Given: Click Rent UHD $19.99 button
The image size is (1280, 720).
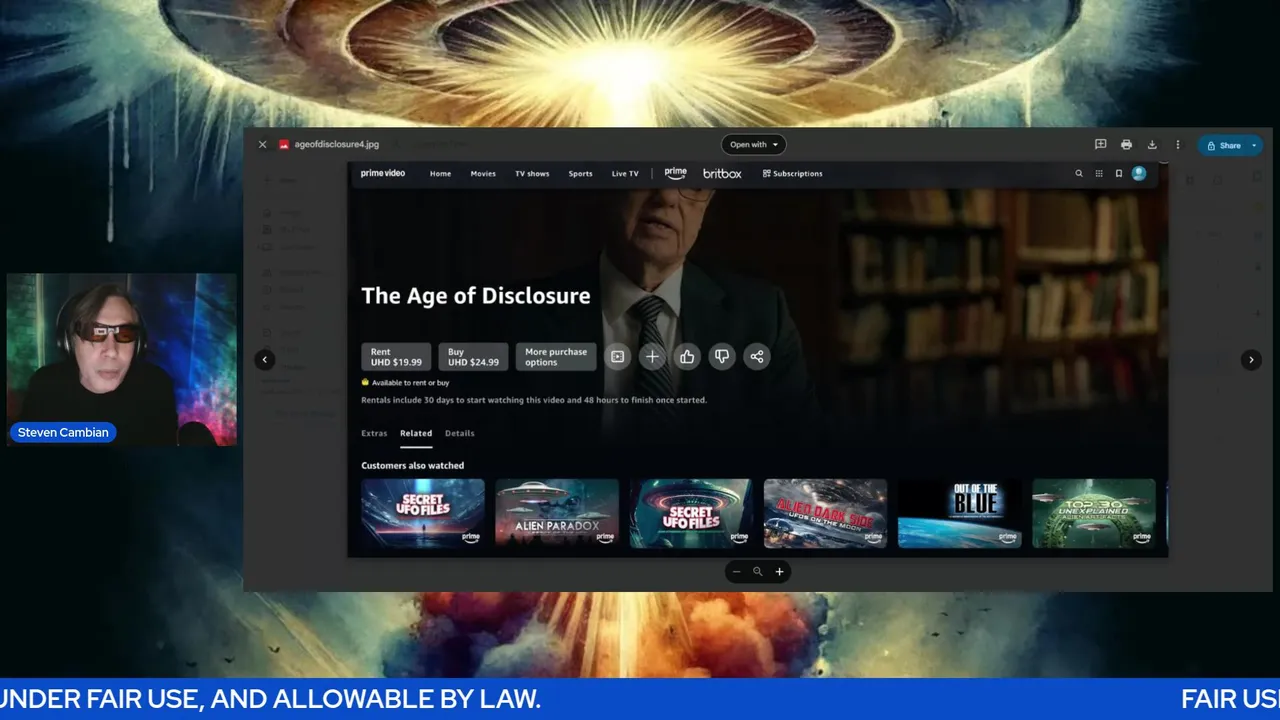Looking at the screenshot, I should point(396,357).
